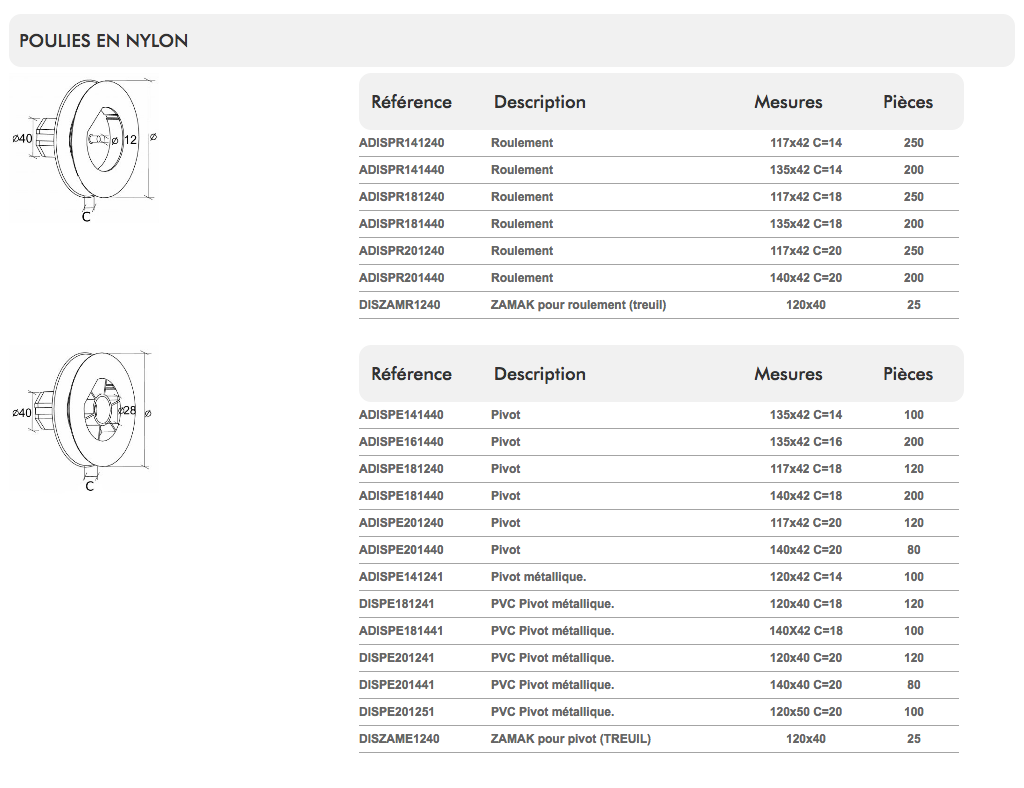The image size is (1024, 788).
Task: Click Référence header of Roulement table
Action: pos(411,102)
